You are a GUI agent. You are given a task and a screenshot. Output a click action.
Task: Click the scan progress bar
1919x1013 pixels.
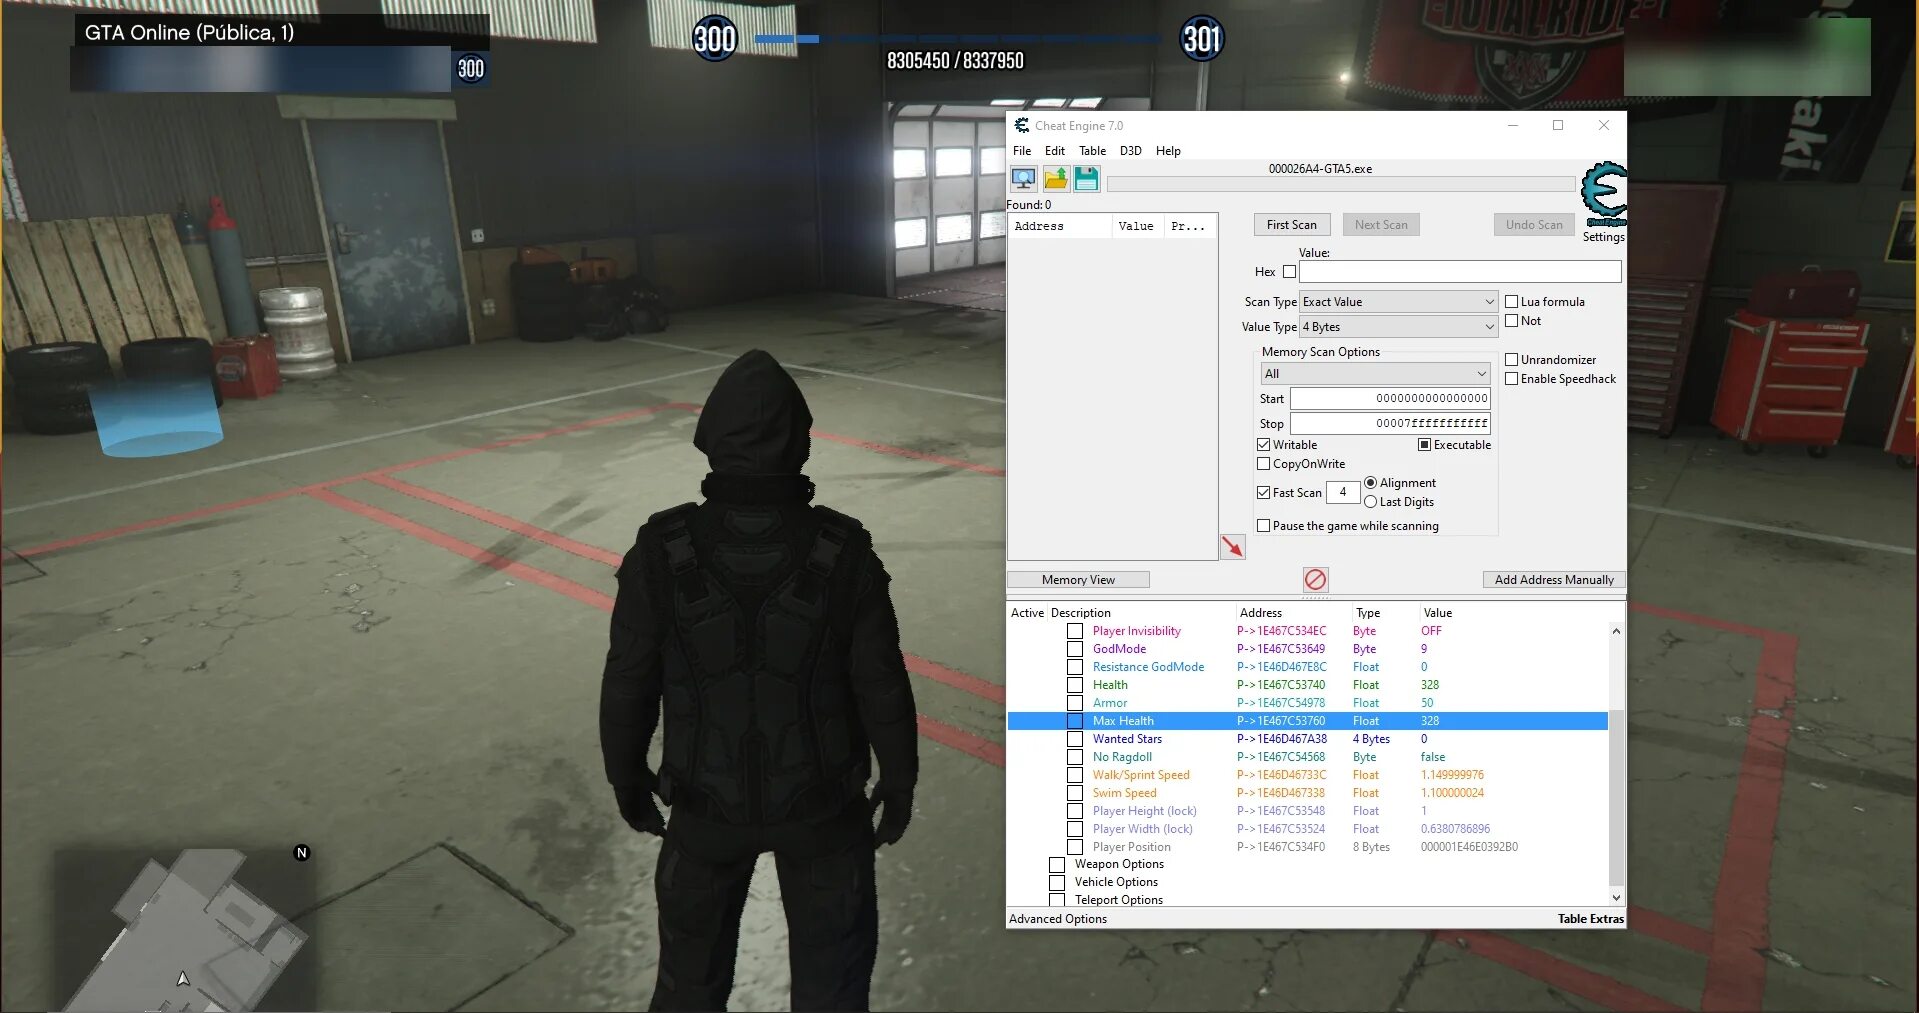point(1341,185)
